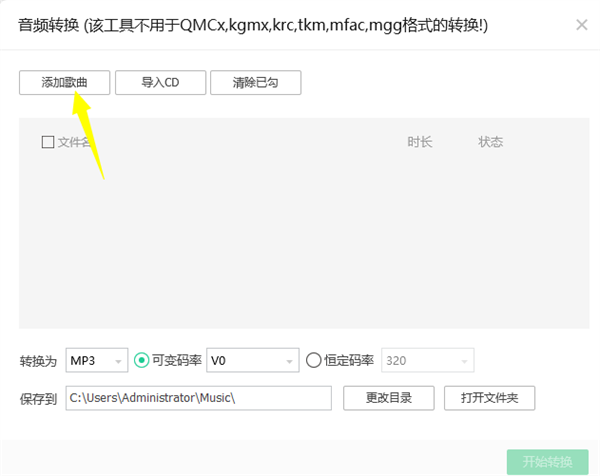Screen dimensions: 600x476
Task: Open folder with 打开文件夹 button
Action: point(489,398)
